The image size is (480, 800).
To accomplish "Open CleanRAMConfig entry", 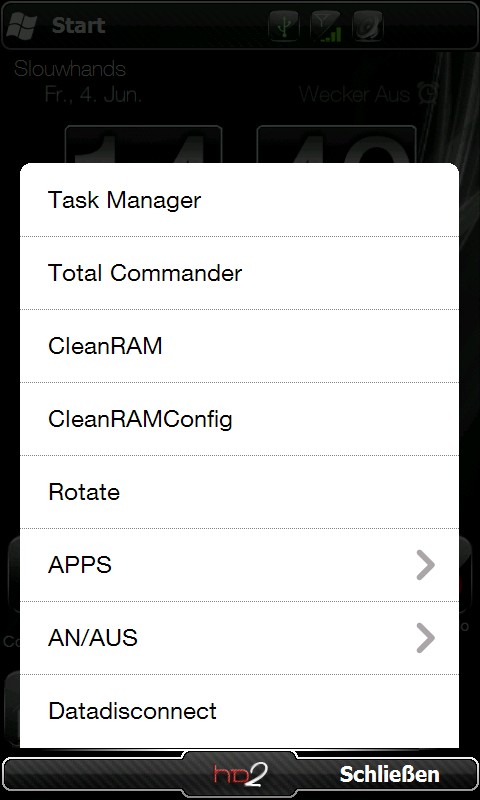I will click(239, 419).
